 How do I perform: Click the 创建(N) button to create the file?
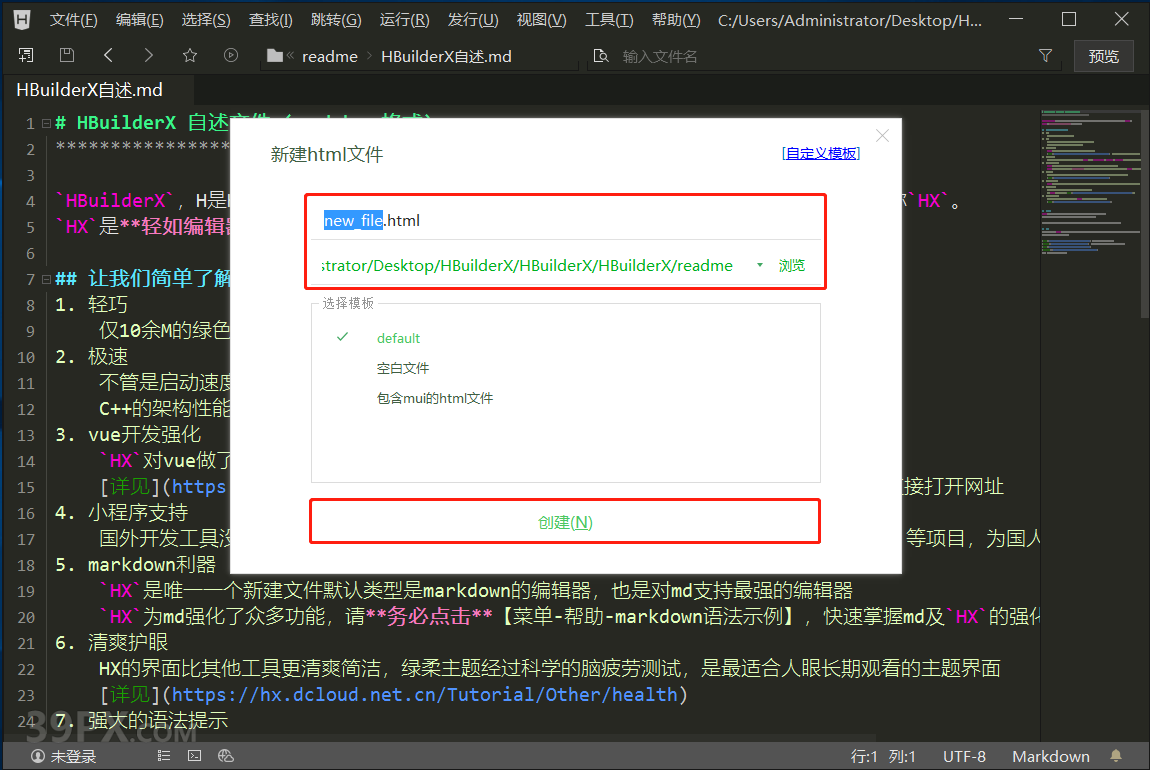pos(564,520)
